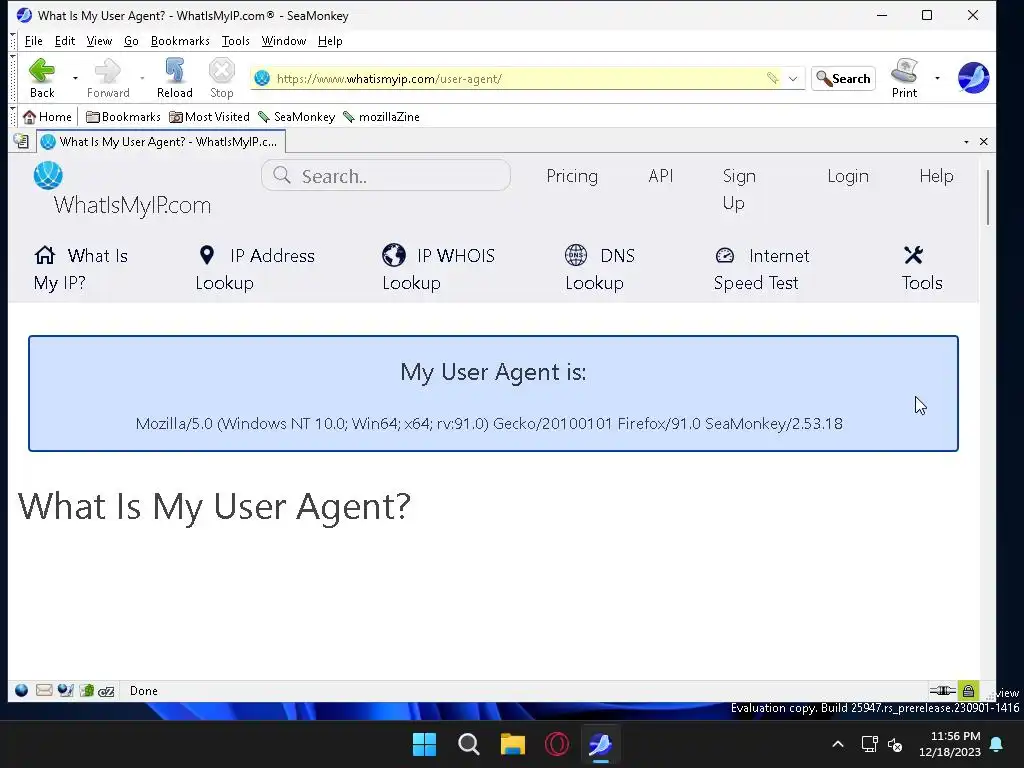
Task: Go to What Is My IP? page
Action: pyautogui.click(x=81, y=269)
